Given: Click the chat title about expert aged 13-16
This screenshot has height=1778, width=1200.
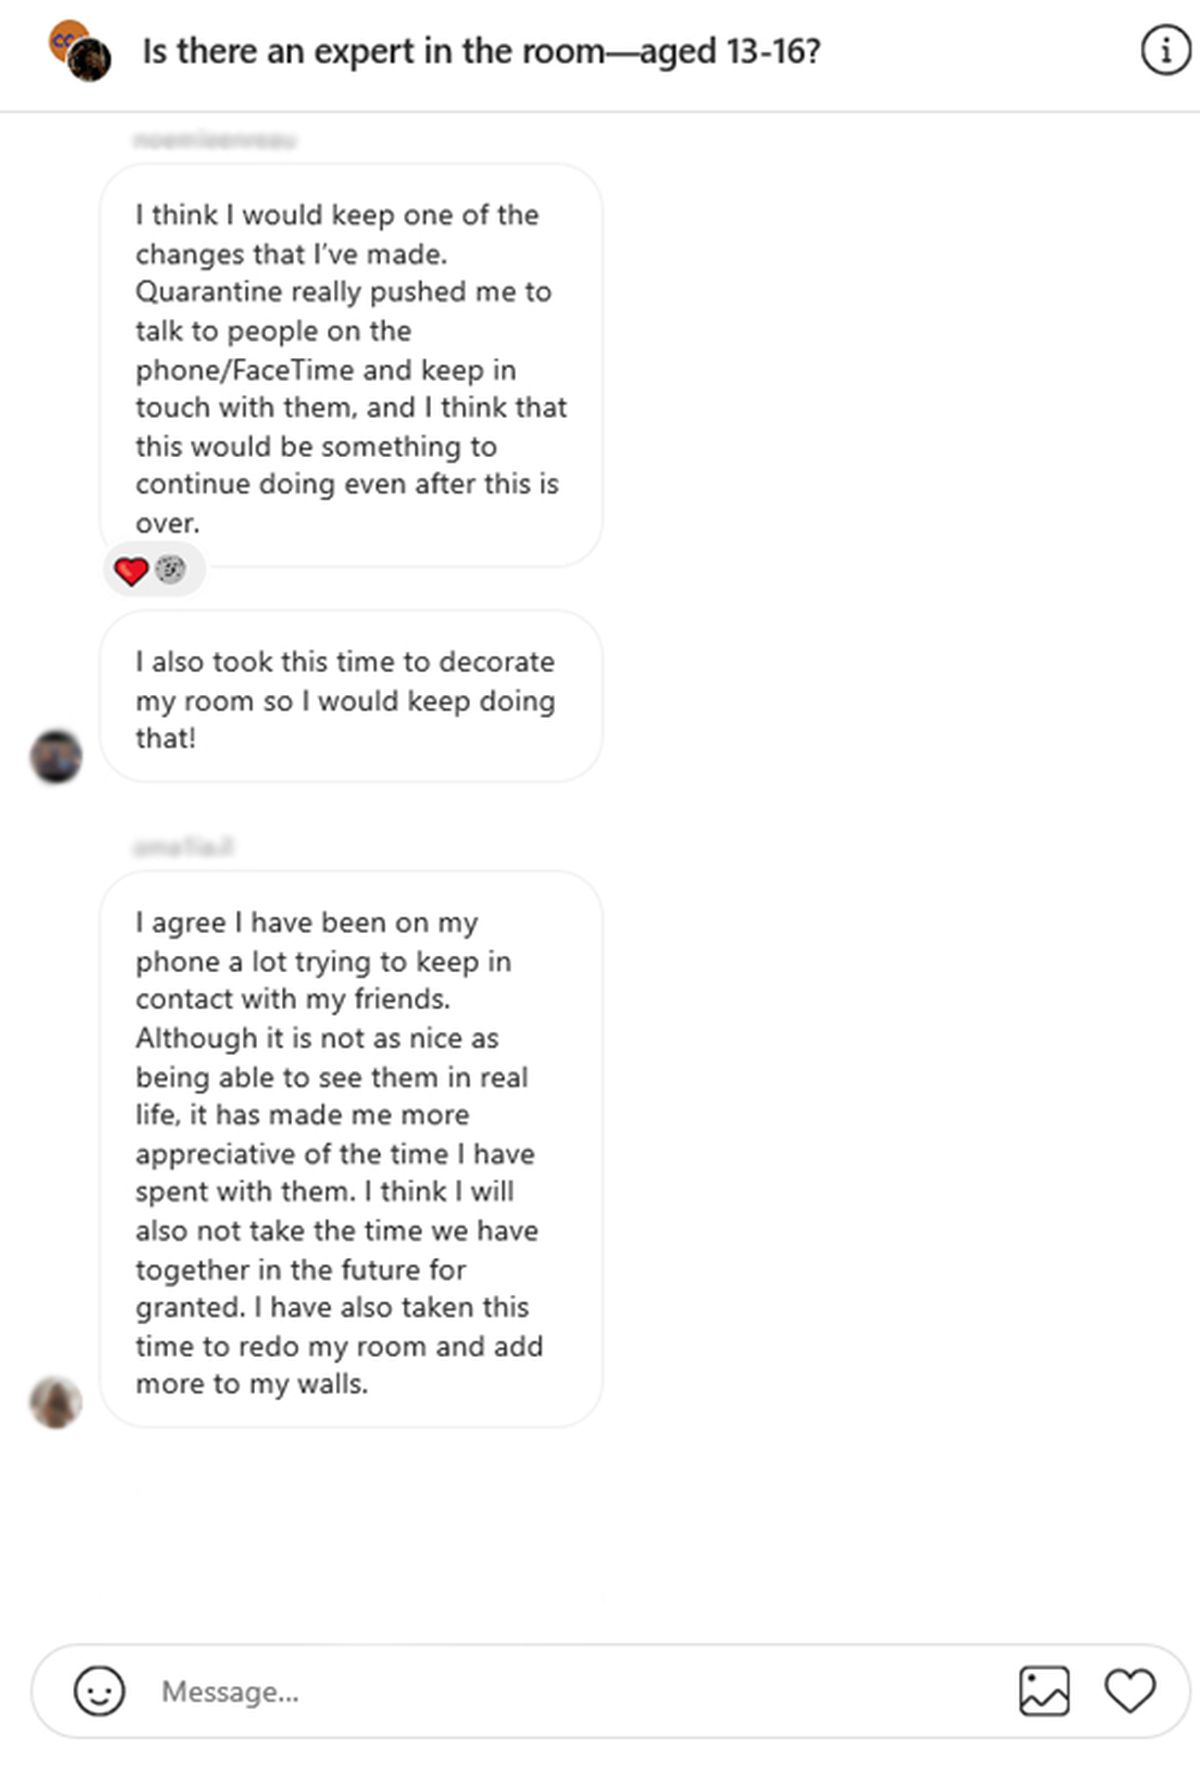Looking at the screenshot, I should pyautogui.click(x=481, y=51).
